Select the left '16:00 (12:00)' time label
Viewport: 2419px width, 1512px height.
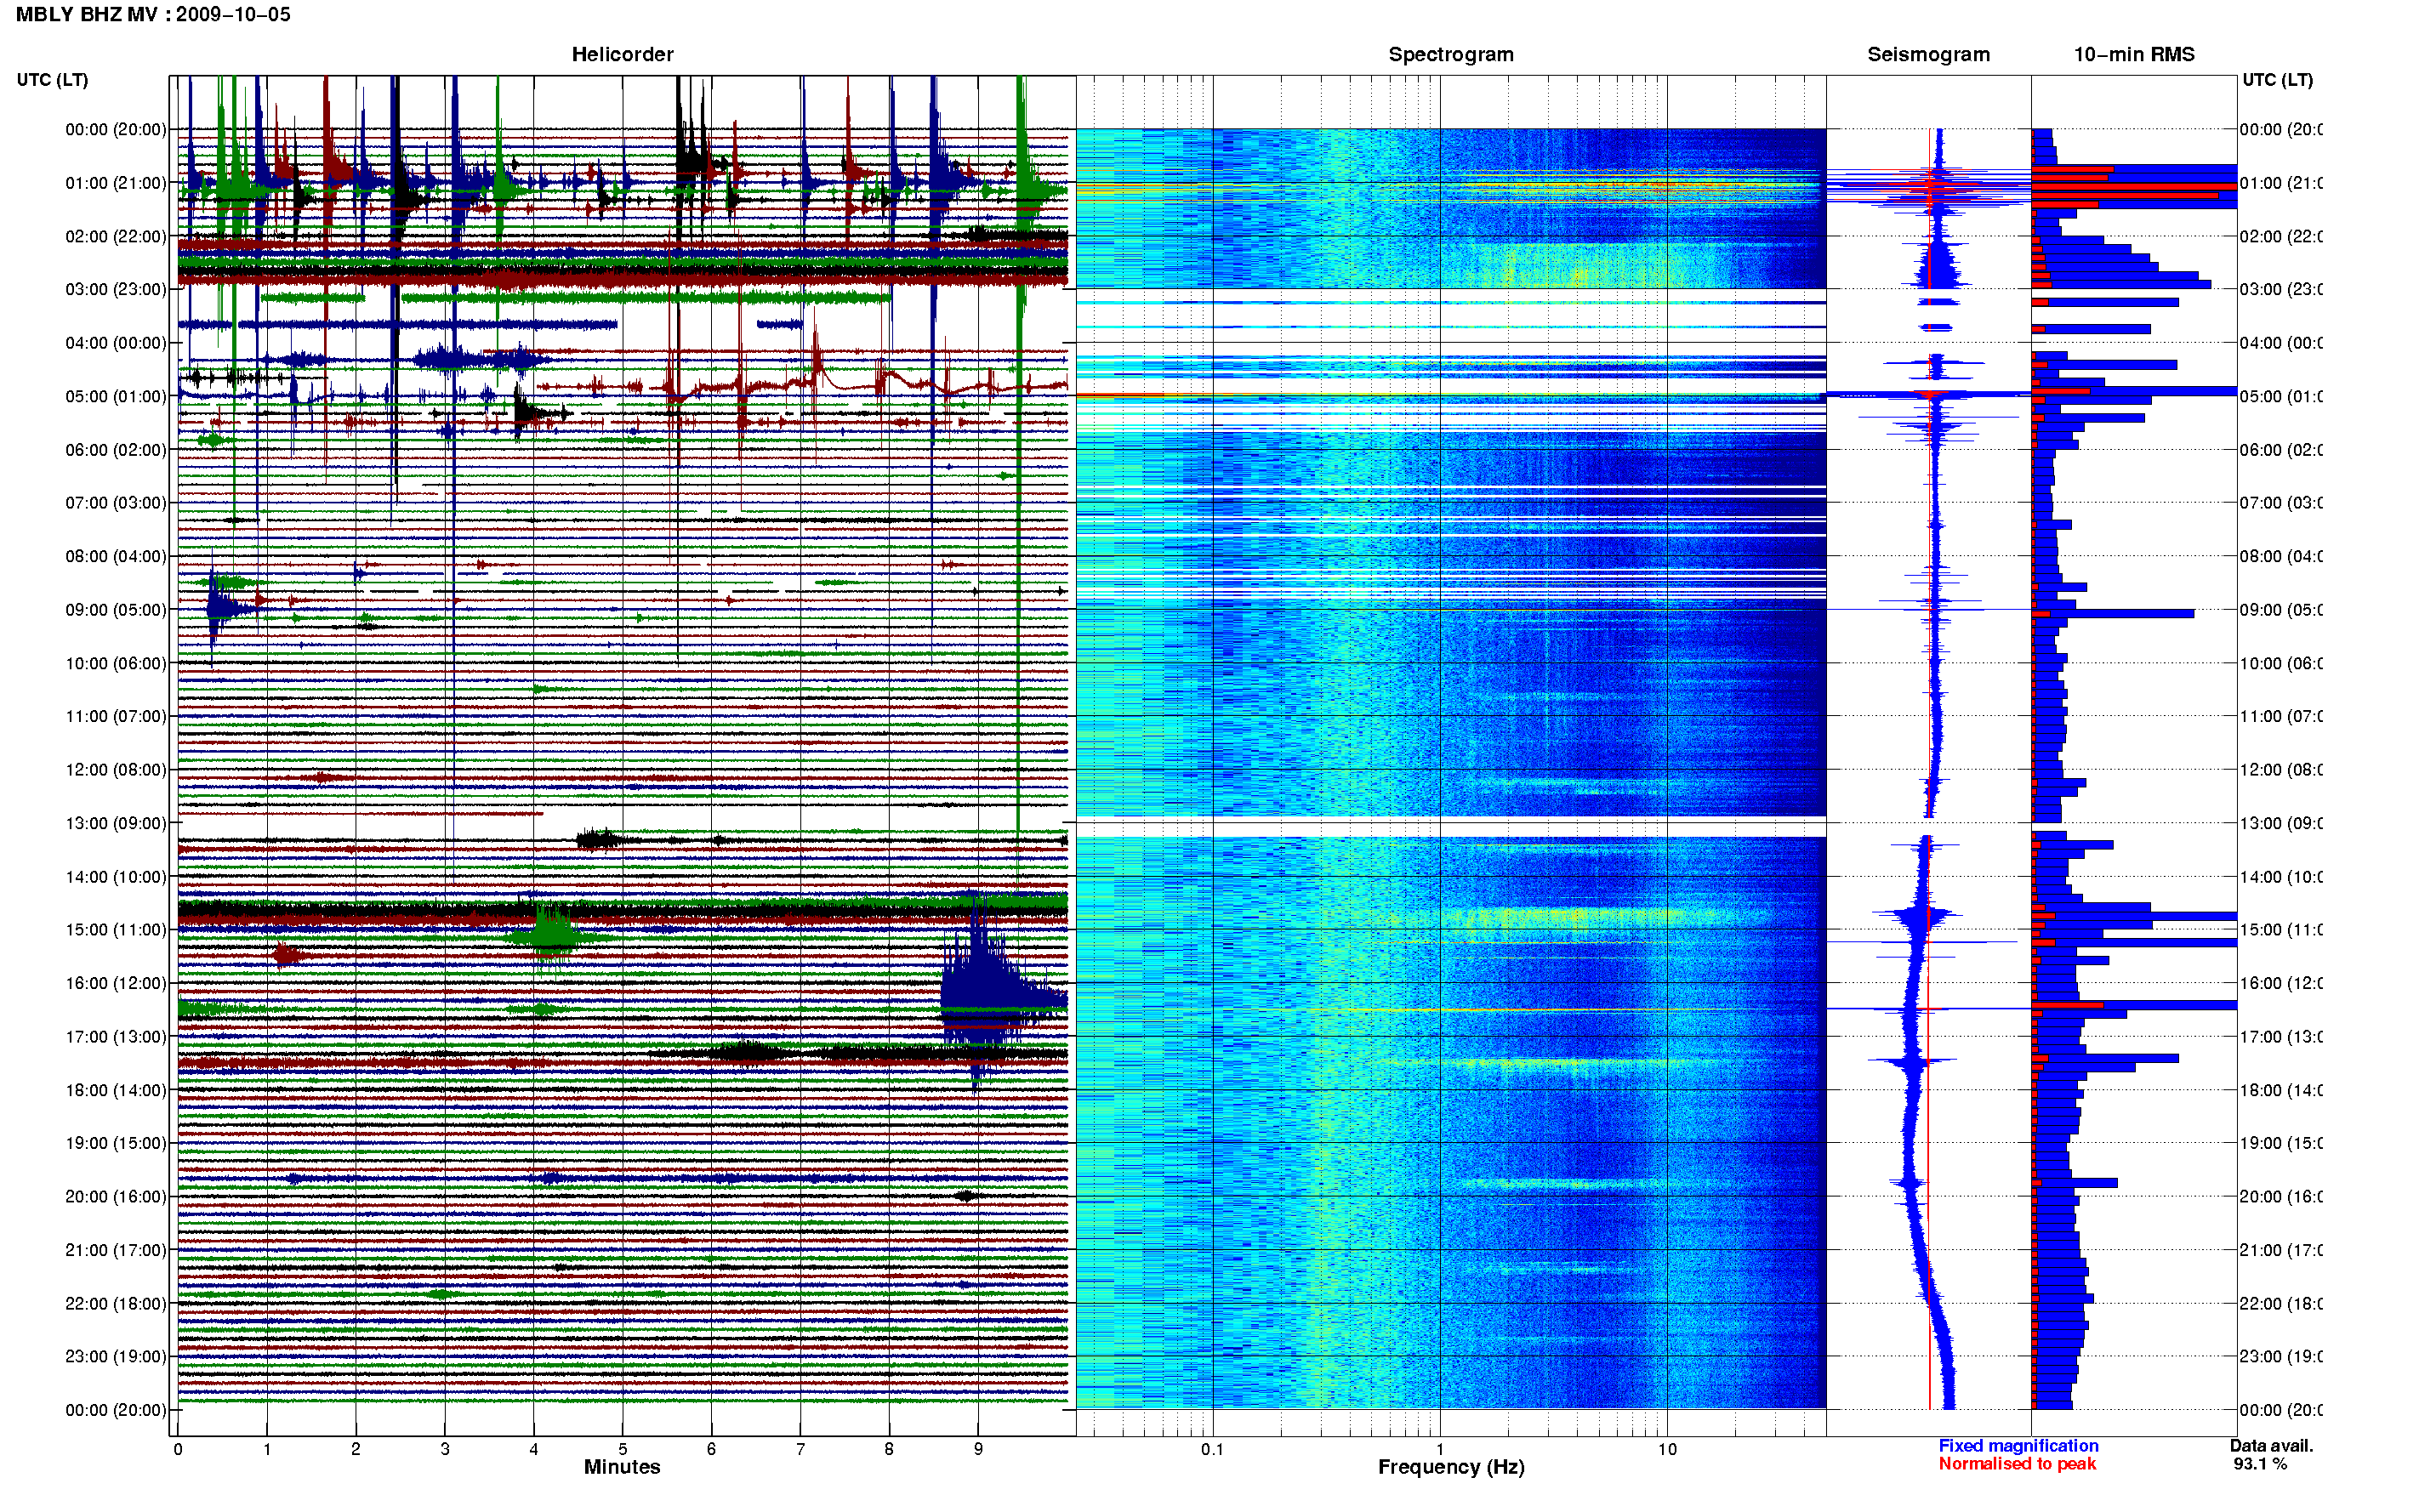coord(116,983)
